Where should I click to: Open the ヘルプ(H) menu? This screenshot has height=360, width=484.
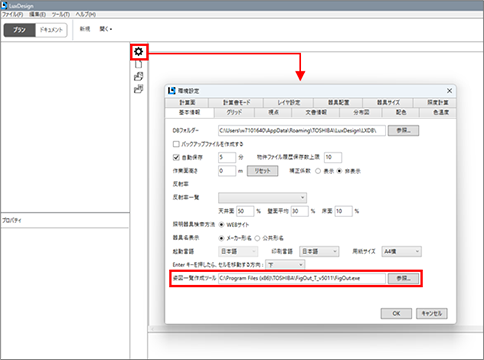pyautogui.click(x=86, y=15)
